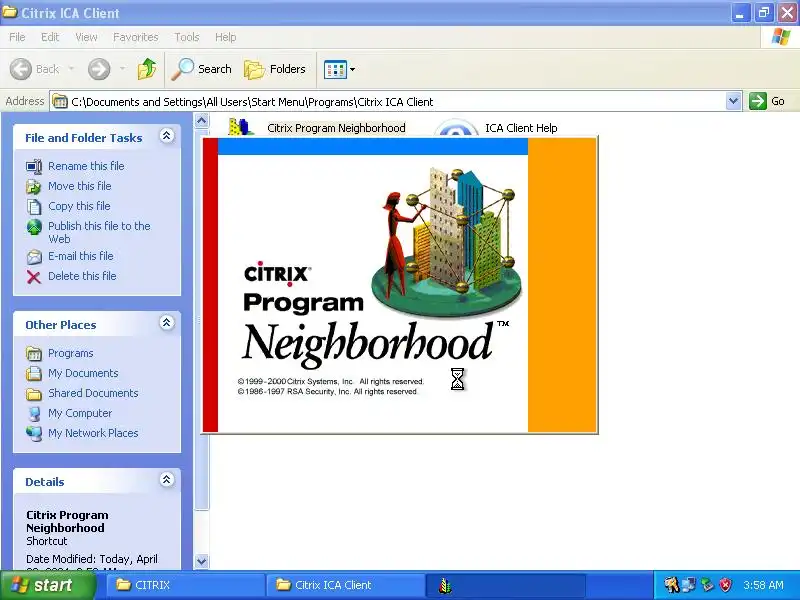Open My Network Places link

[x=93, y=433]
